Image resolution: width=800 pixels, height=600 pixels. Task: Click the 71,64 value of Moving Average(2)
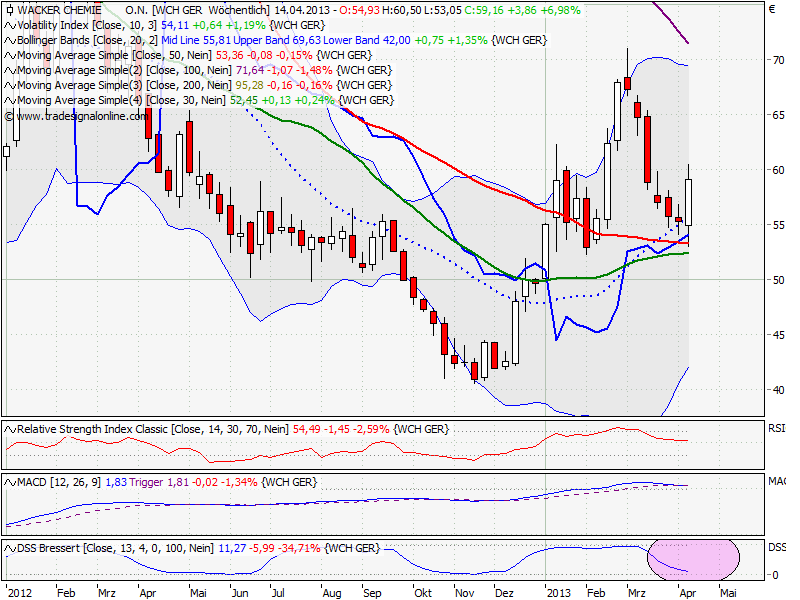pos(250,70)
